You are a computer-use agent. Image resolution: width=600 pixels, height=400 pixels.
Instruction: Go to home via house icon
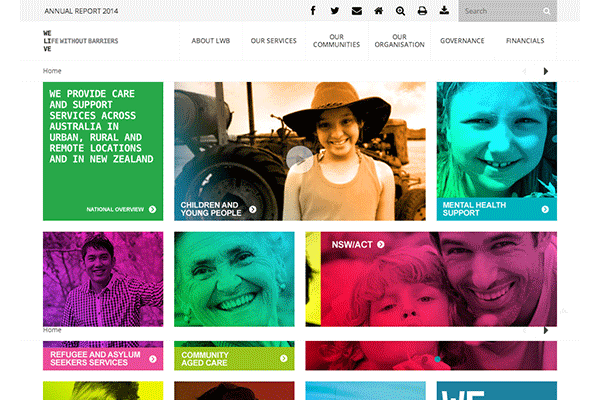(x=378, y=11)
